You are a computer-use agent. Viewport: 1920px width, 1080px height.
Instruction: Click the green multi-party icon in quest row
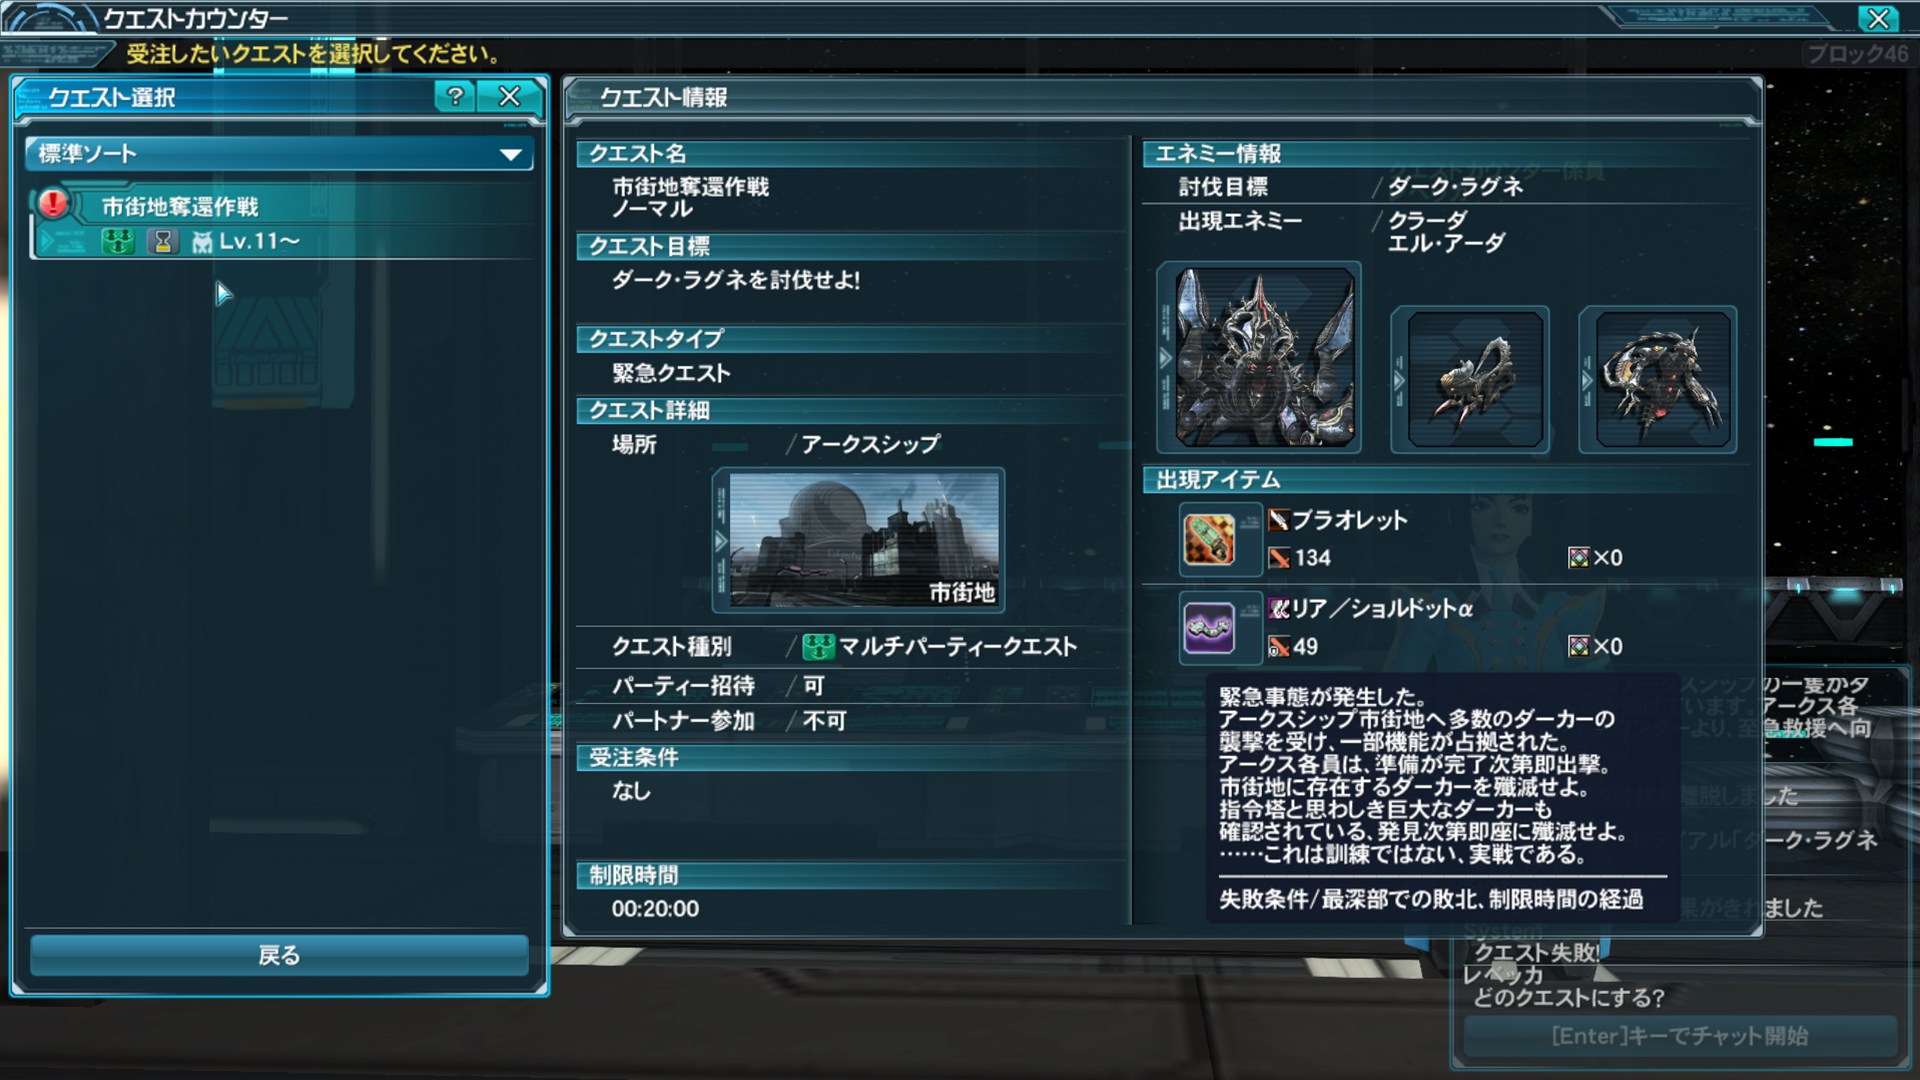coord(118,241)
